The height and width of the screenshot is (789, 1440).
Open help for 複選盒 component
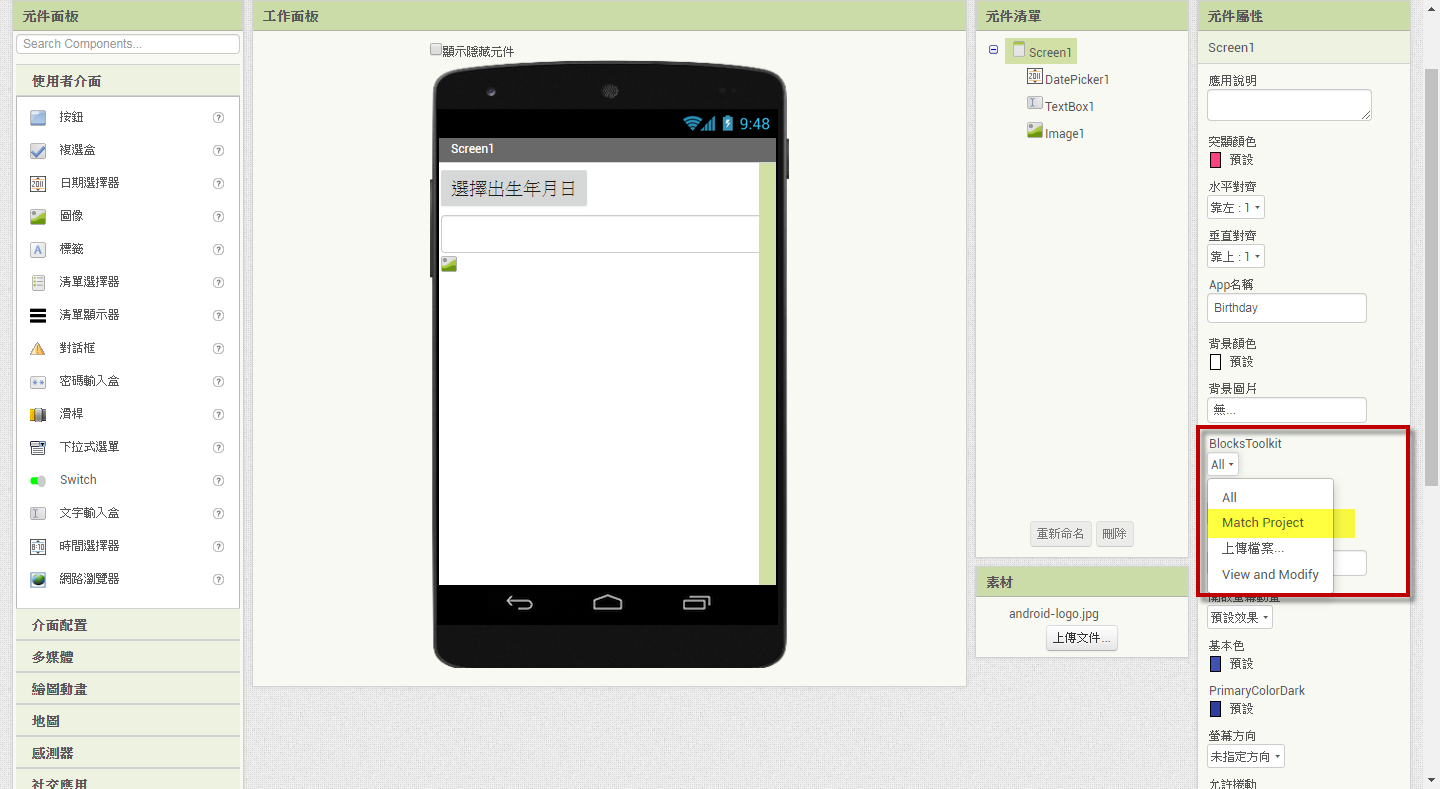click(x=218, y=151)
